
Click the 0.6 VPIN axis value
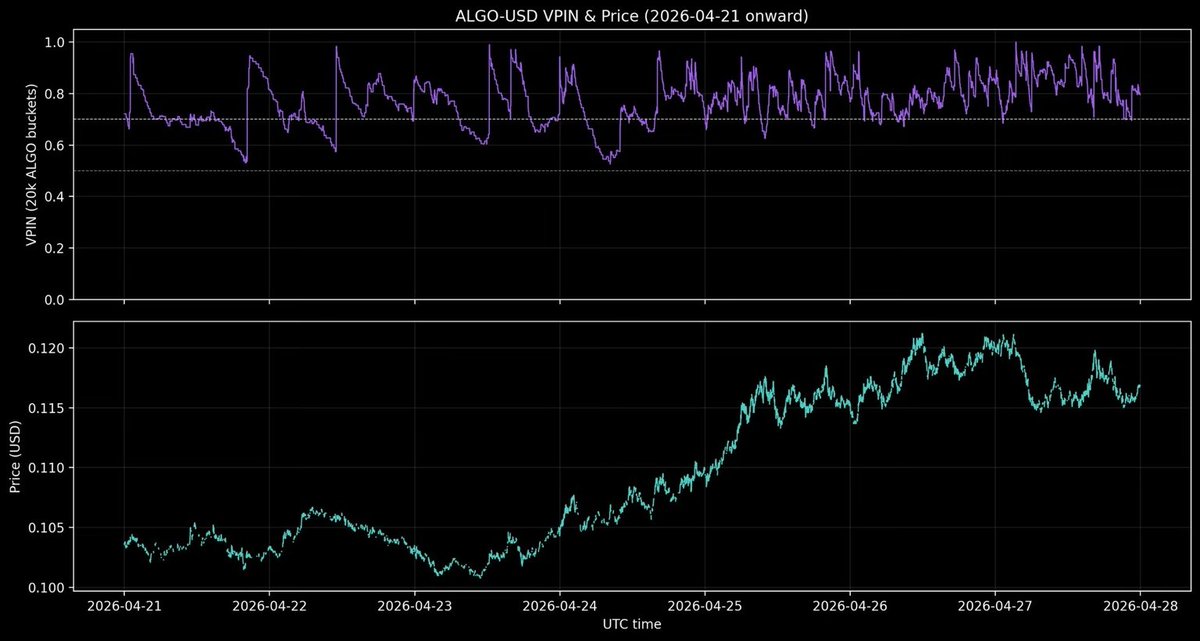[x=56, y=146]
